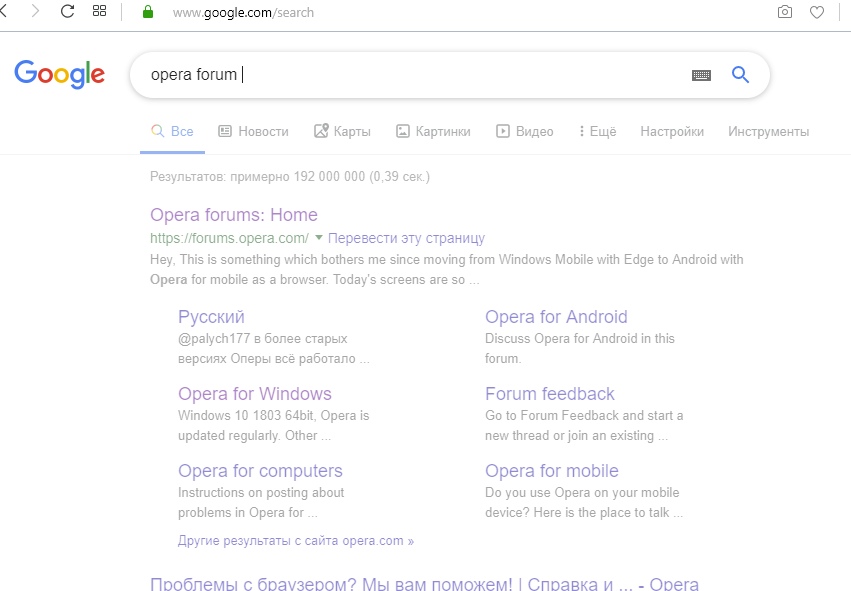Go back to the previous page
This screenshot has width=851, height=591.
[3, 11]
